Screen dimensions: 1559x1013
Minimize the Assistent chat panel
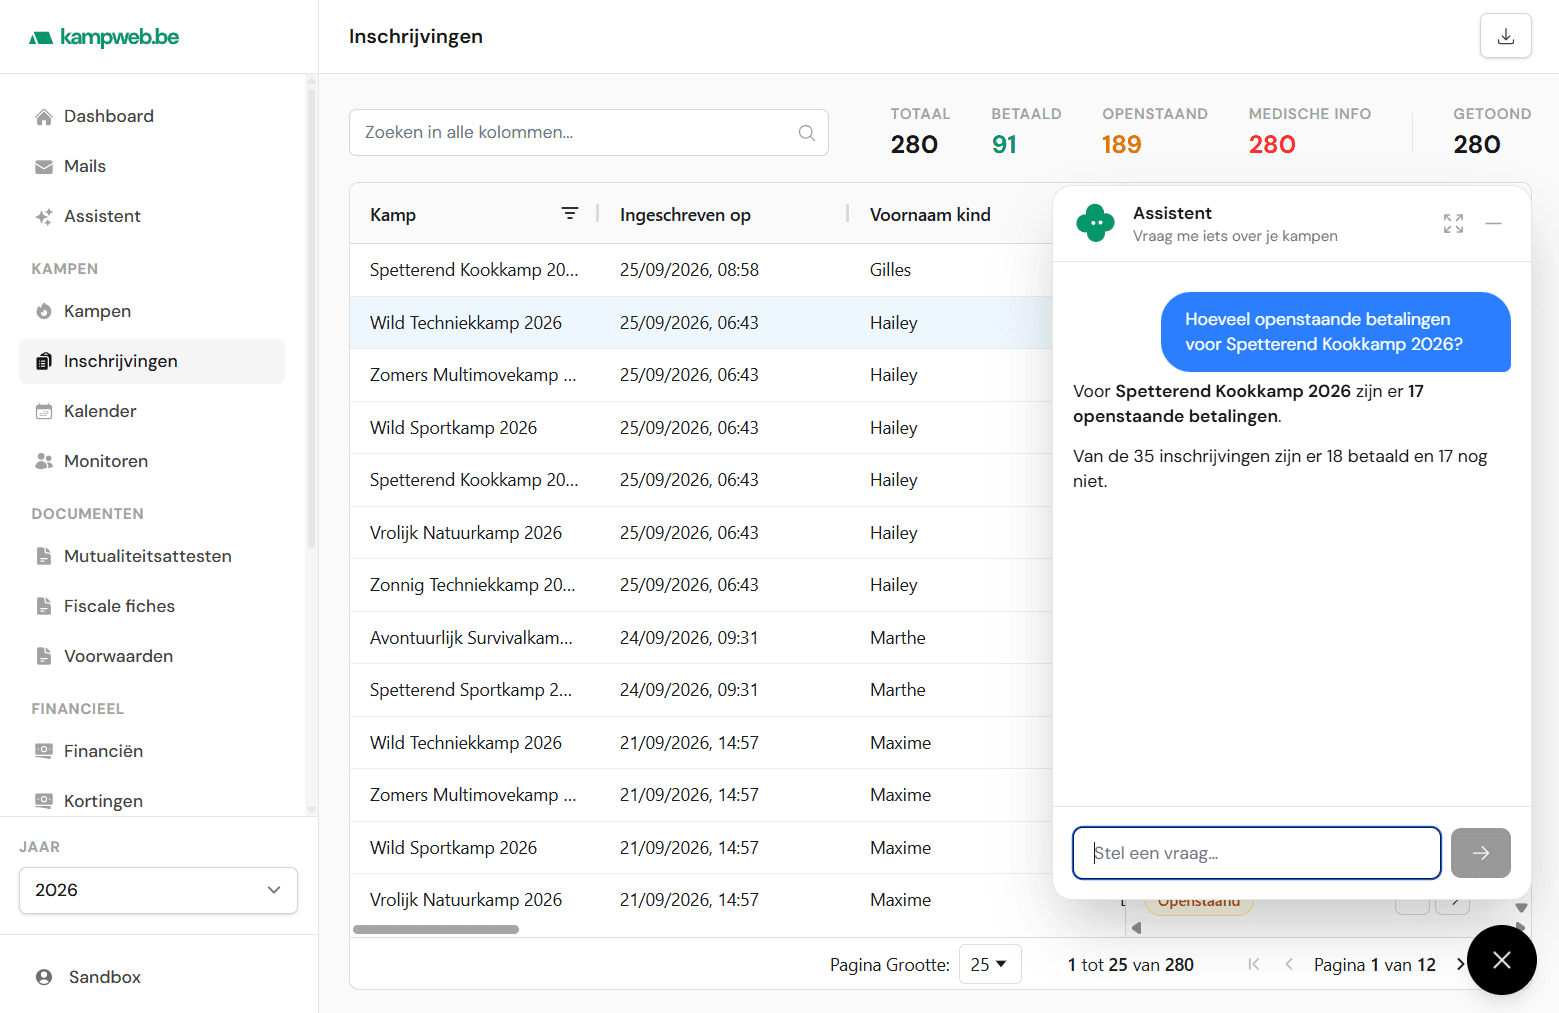1494,224
